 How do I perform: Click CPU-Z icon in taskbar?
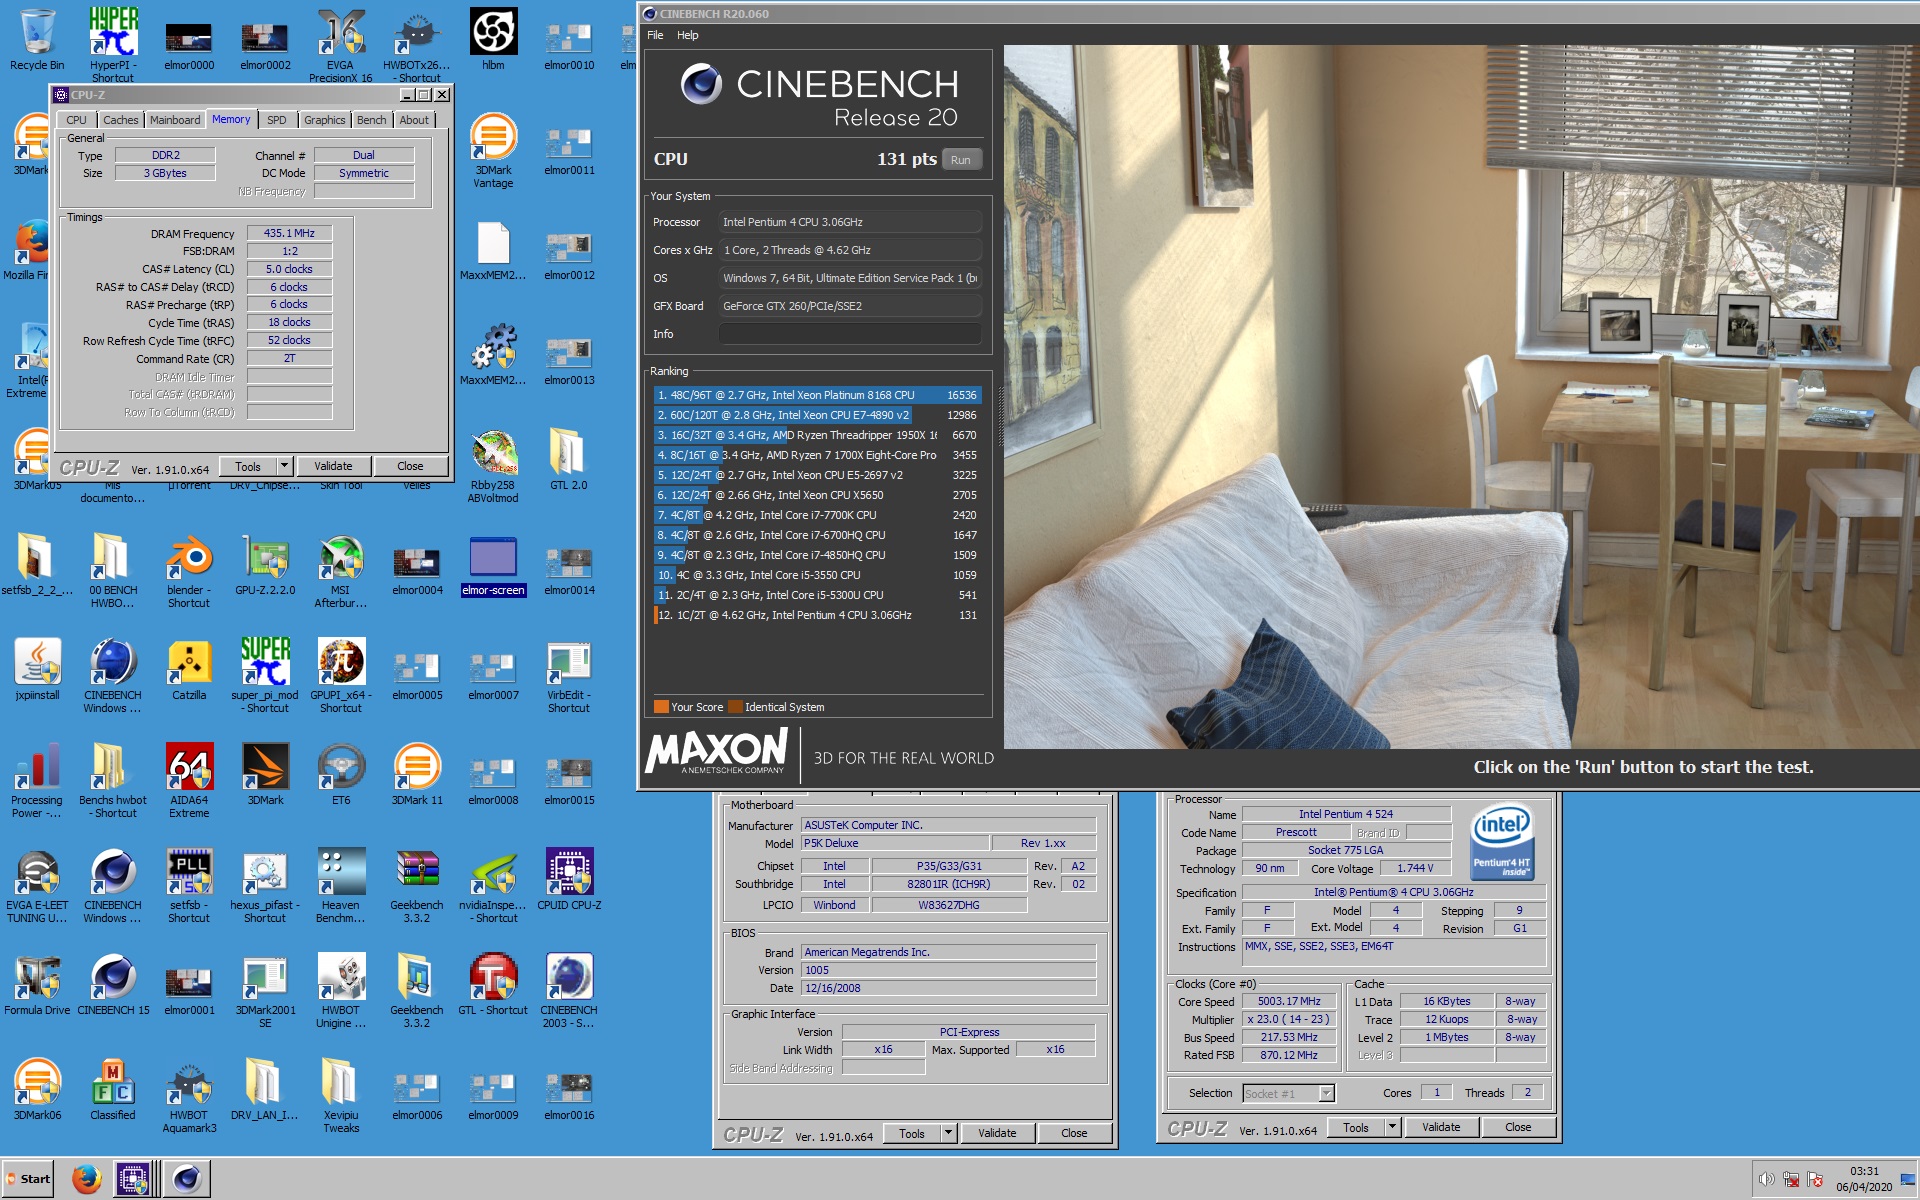coord(132,1179)
